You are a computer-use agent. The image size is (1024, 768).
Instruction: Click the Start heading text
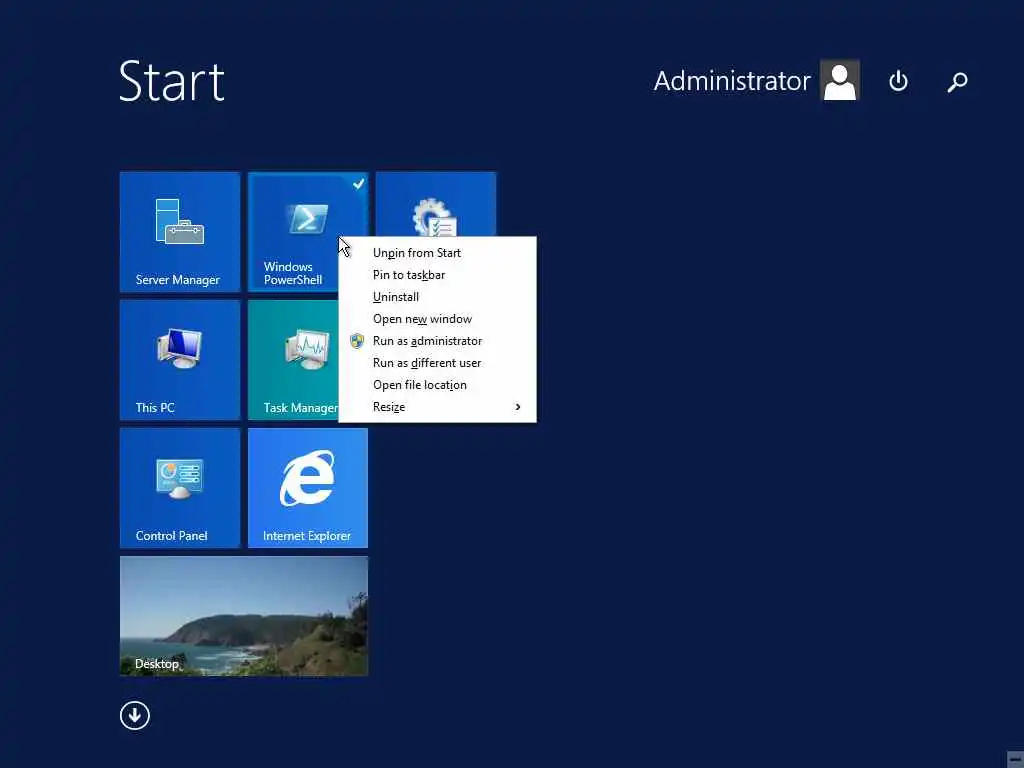(x=172, y=81)
